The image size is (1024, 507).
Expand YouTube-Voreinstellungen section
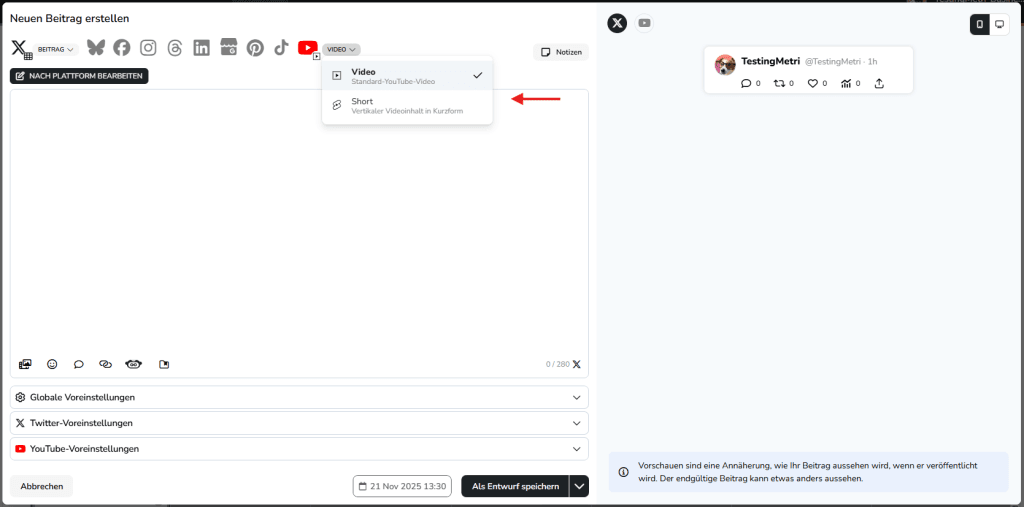coord(299,449)
